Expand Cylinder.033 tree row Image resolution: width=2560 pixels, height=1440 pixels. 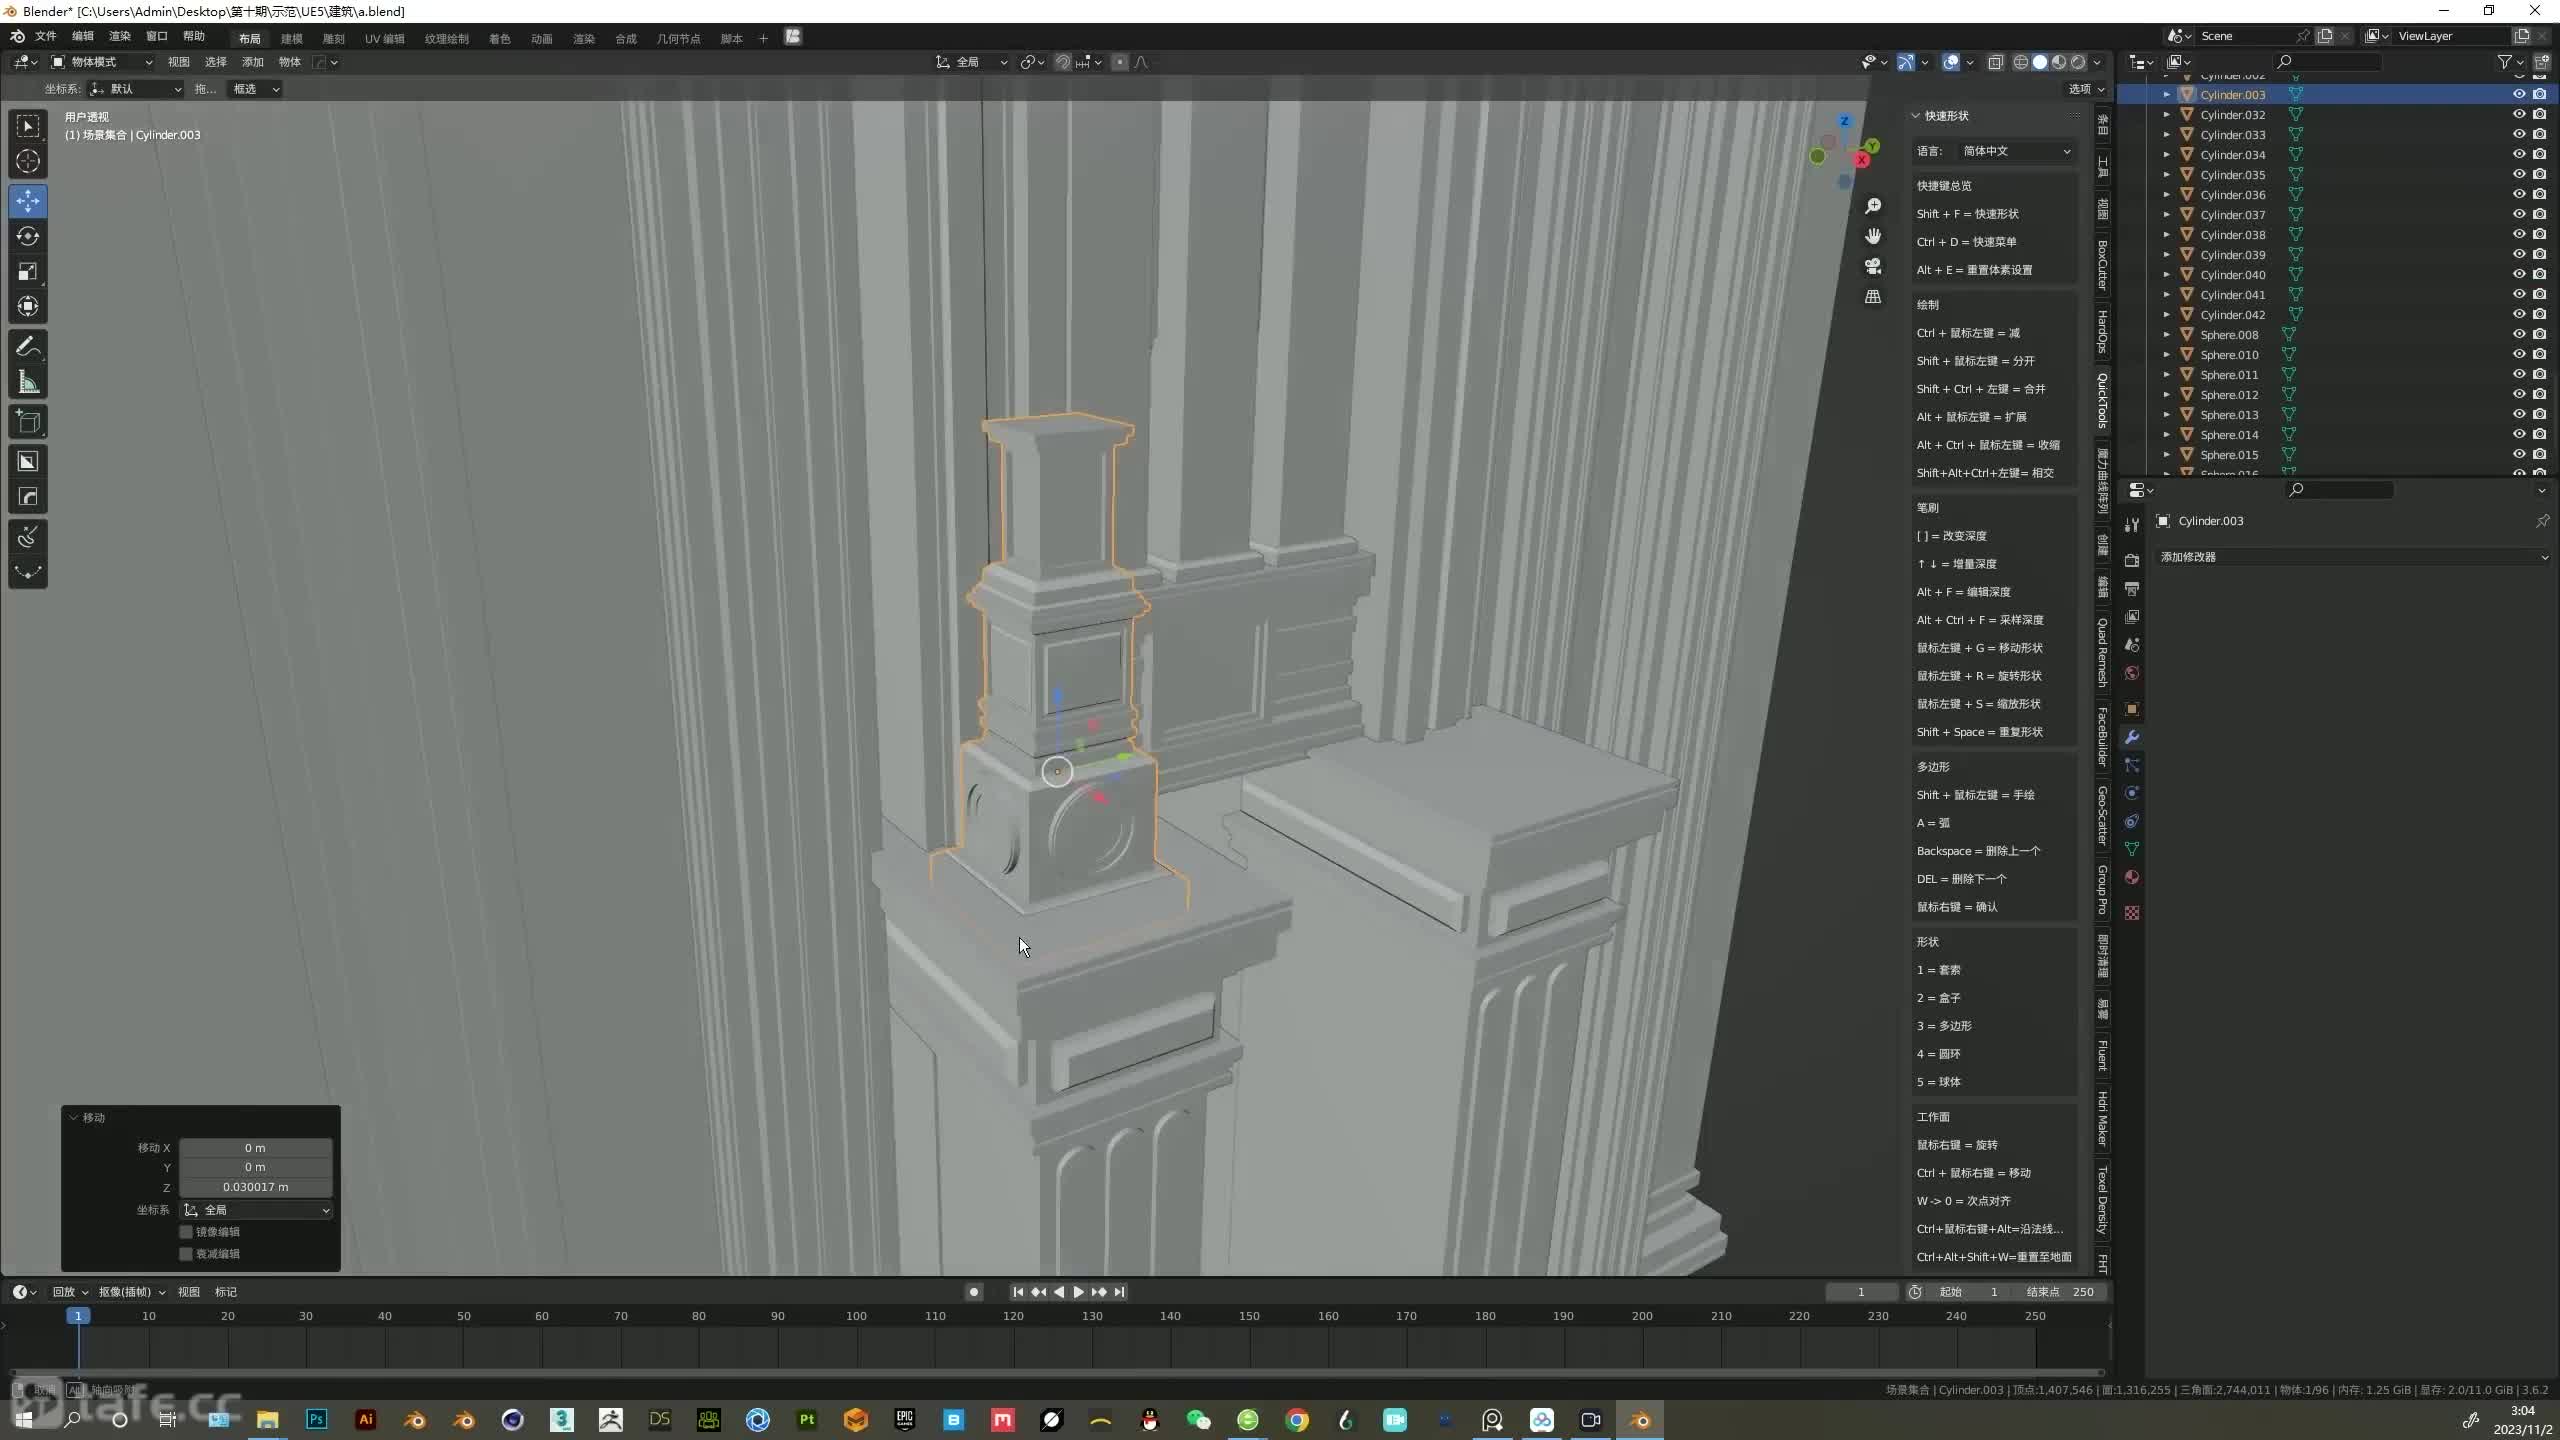[2167, 135]
